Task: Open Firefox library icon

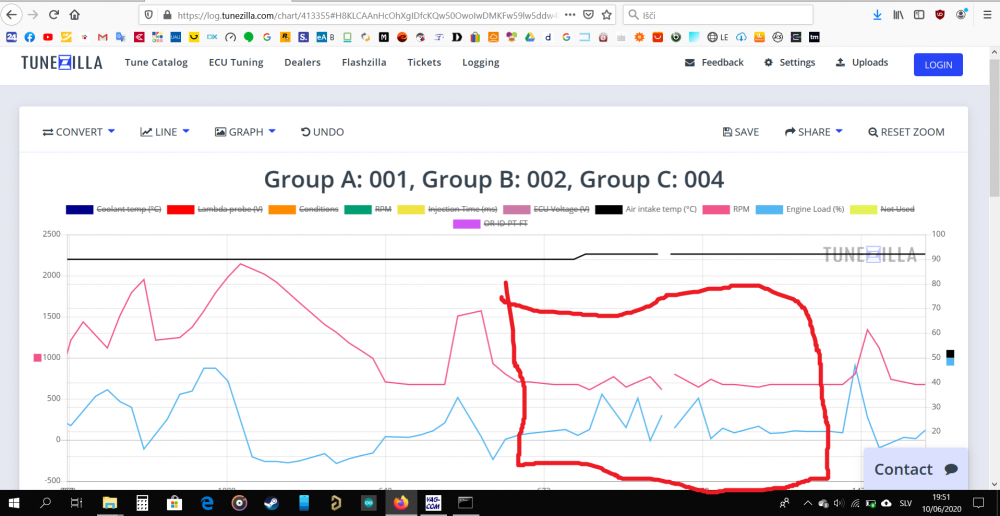Action: pos(898,14)
